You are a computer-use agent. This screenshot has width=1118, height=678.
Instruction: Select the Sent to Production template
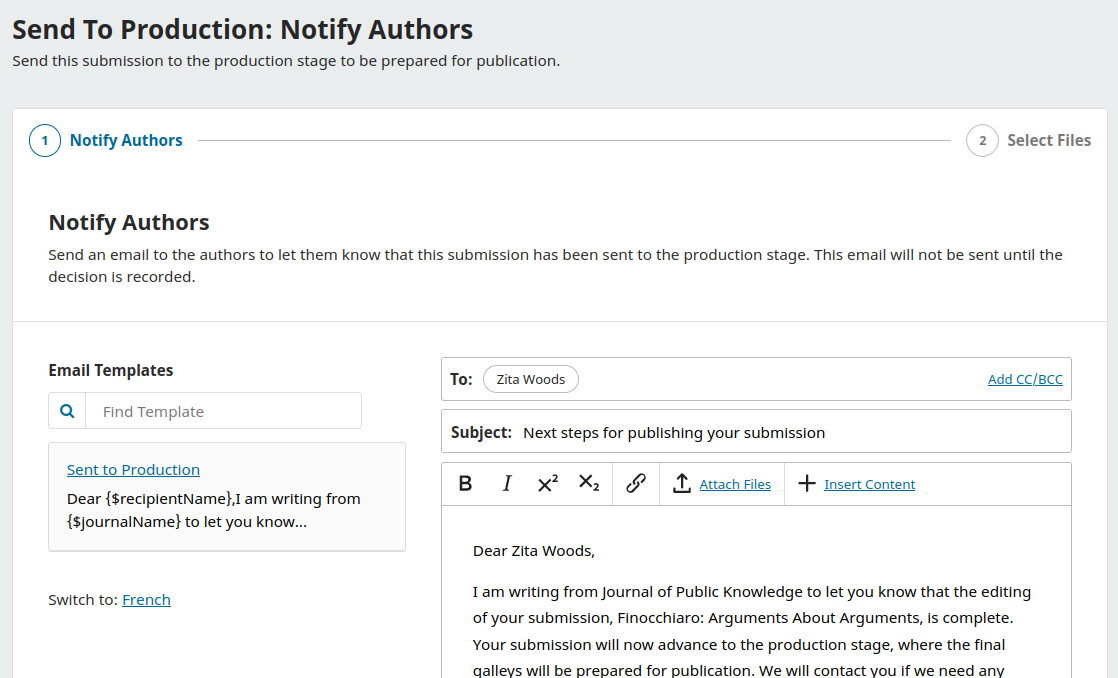(x=133, y=470)
